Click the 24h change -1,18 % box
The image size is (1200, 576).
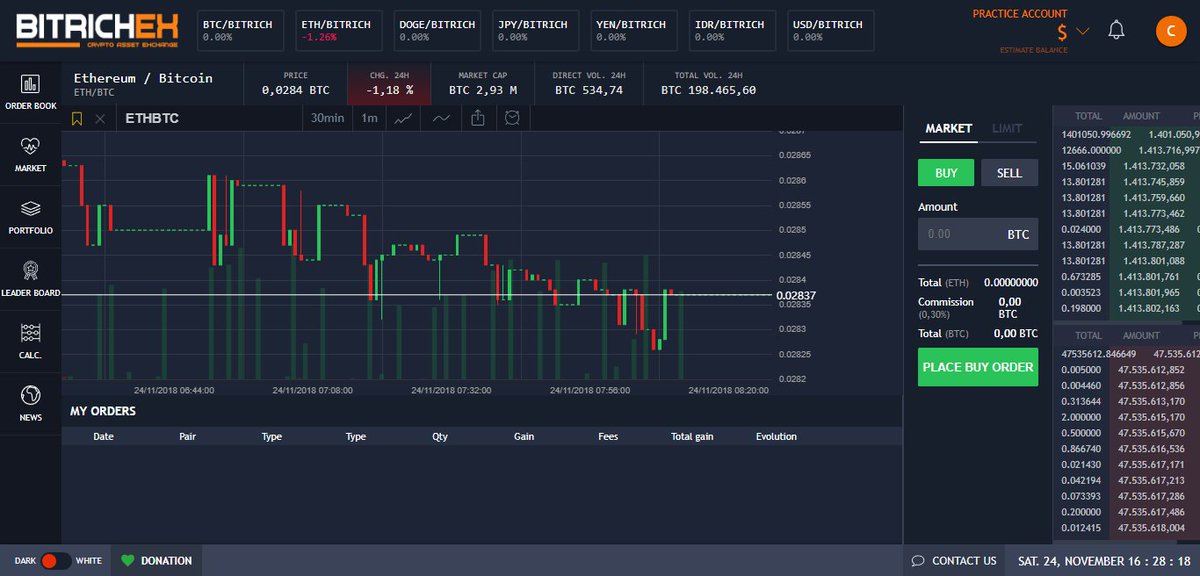point(387,84)
